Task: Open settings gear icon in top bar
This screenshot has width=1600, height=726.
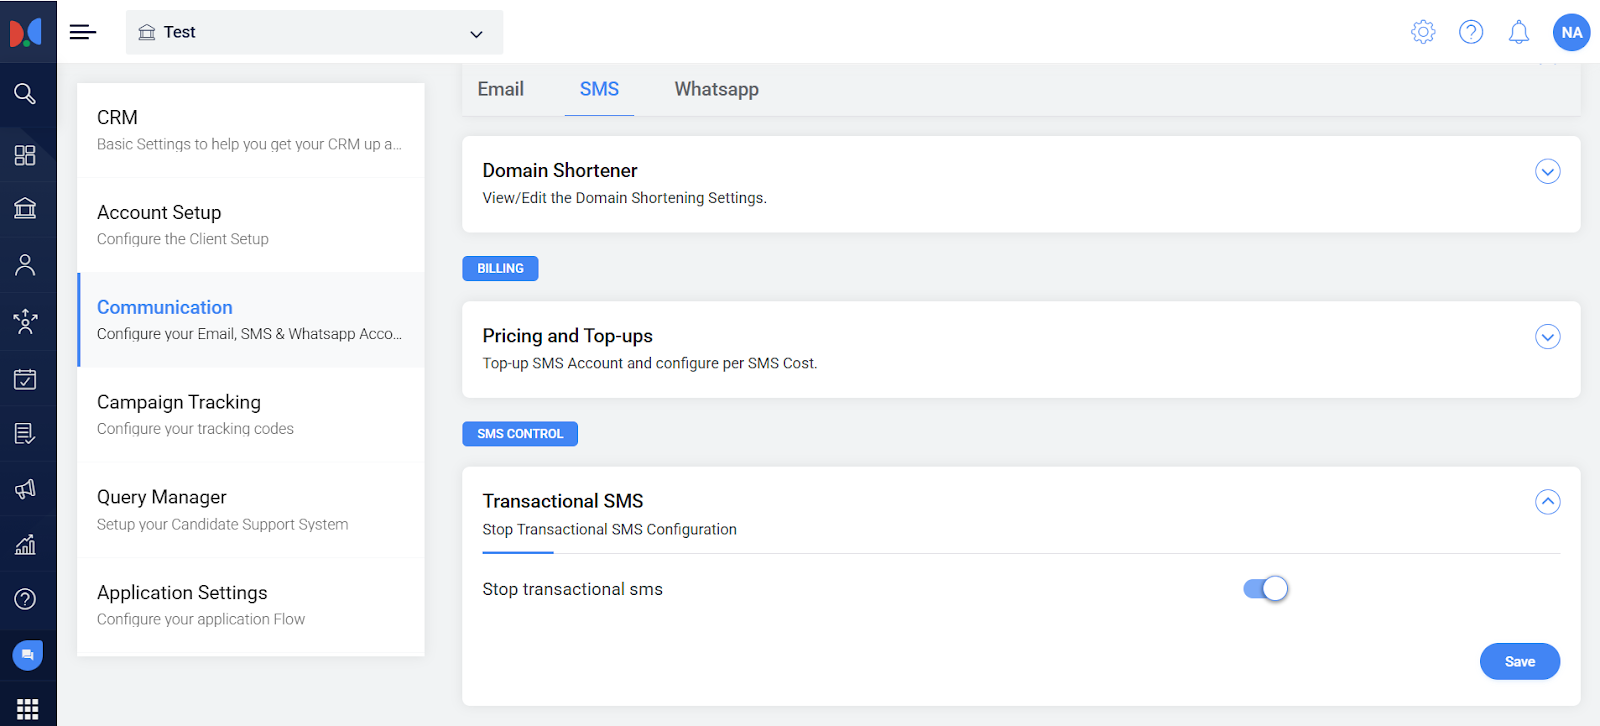Action: click(x=1423, y=32)
